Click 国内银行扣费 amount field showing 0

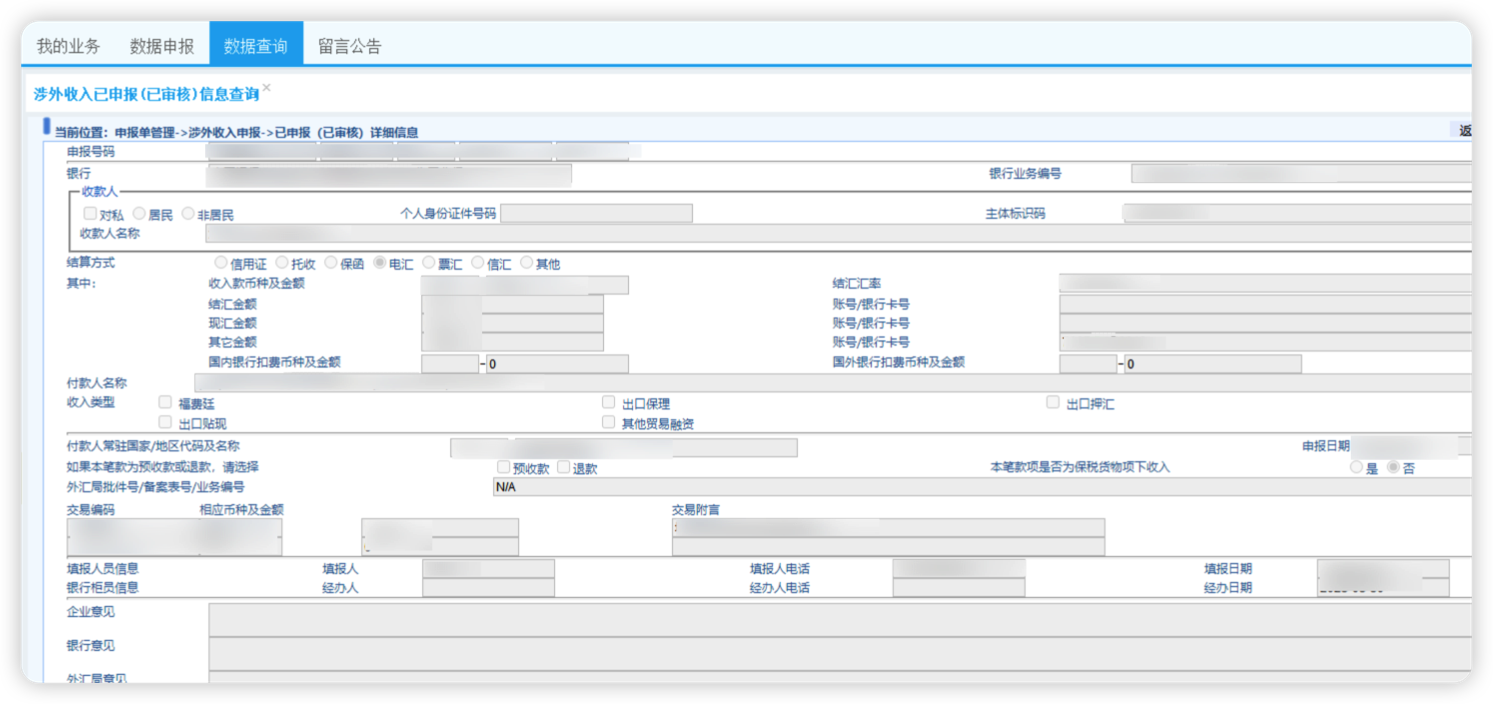tap(558, 364)
